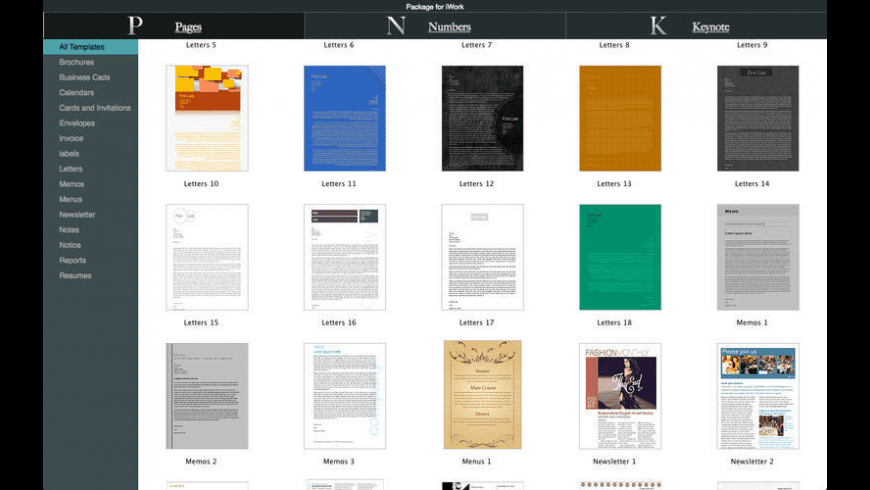870x490 pixels.
Task: Click the Letters 6 label
Action: tap(338, 45)
